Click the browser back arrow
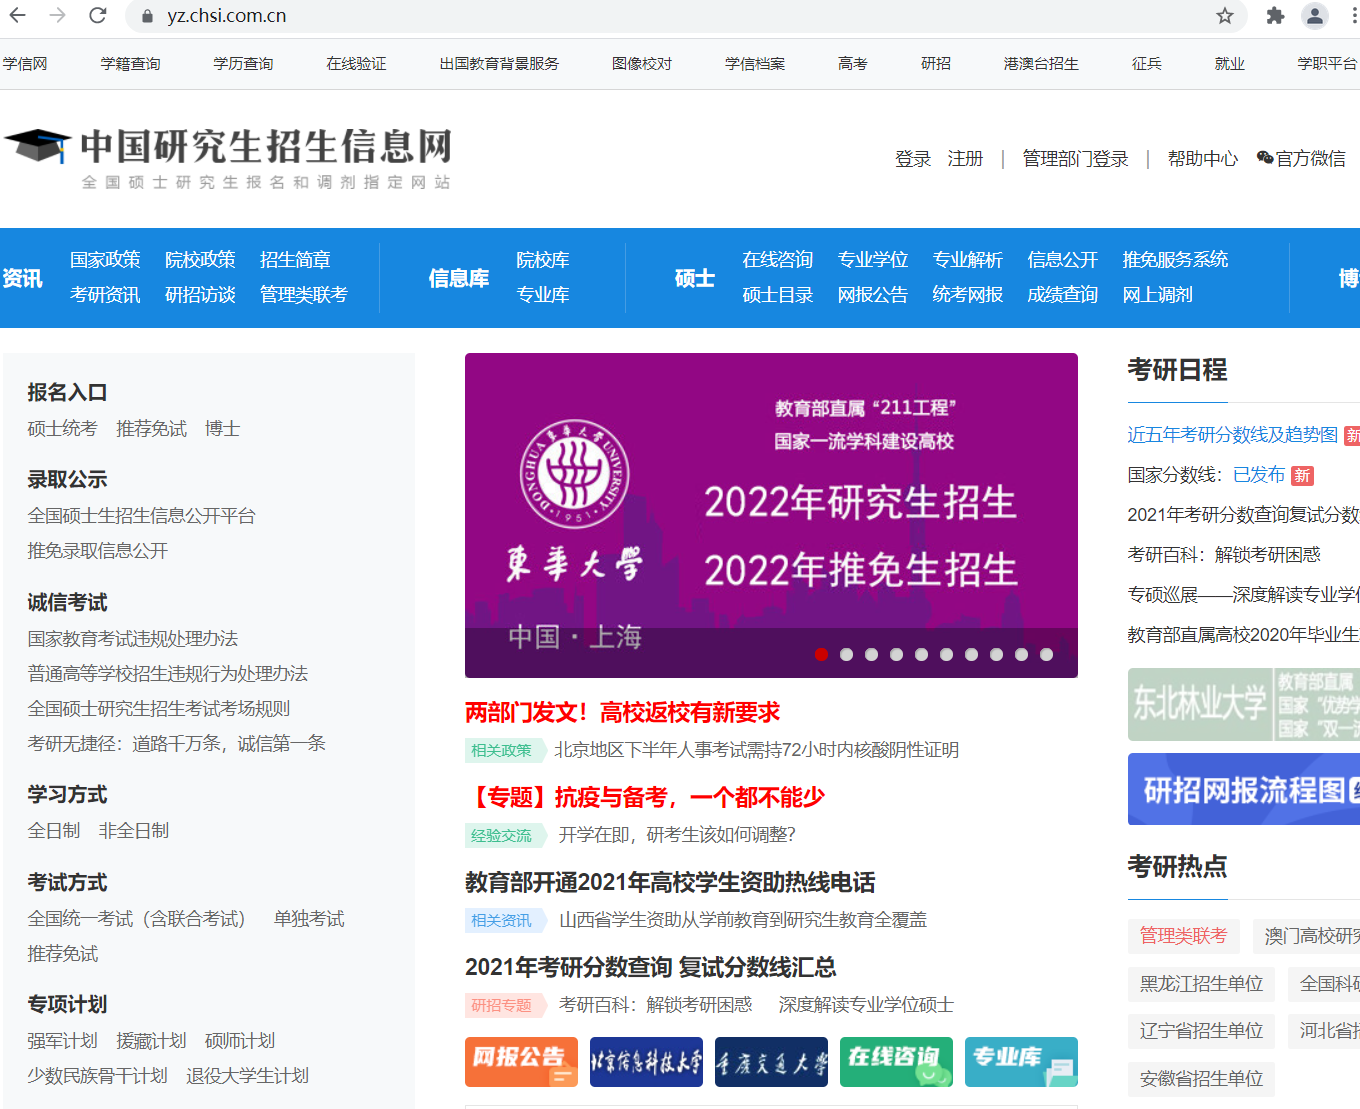The height and width of the screenshot is (1109, 1360). click(18, 16)
